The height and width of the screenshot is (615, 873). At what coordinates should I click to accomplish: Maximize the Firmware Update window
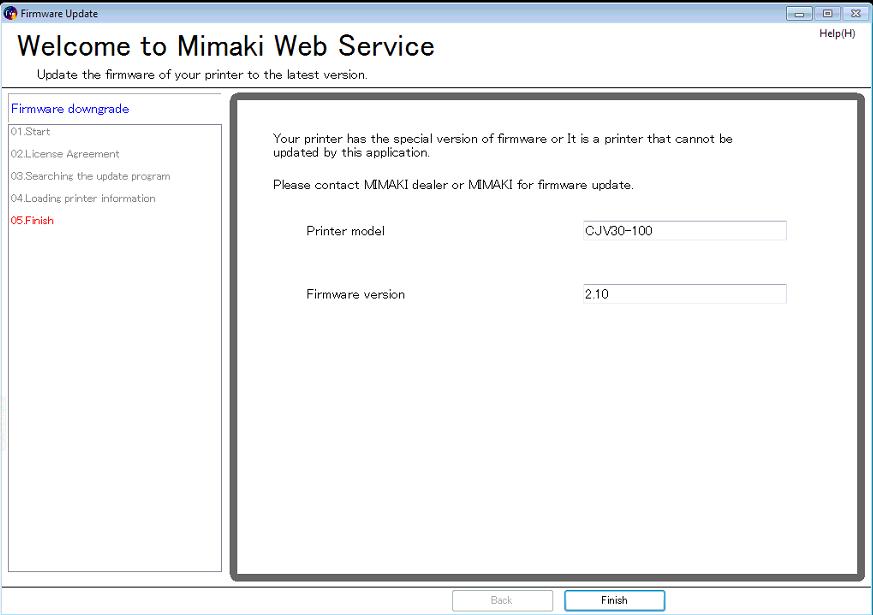click(828, 13)
